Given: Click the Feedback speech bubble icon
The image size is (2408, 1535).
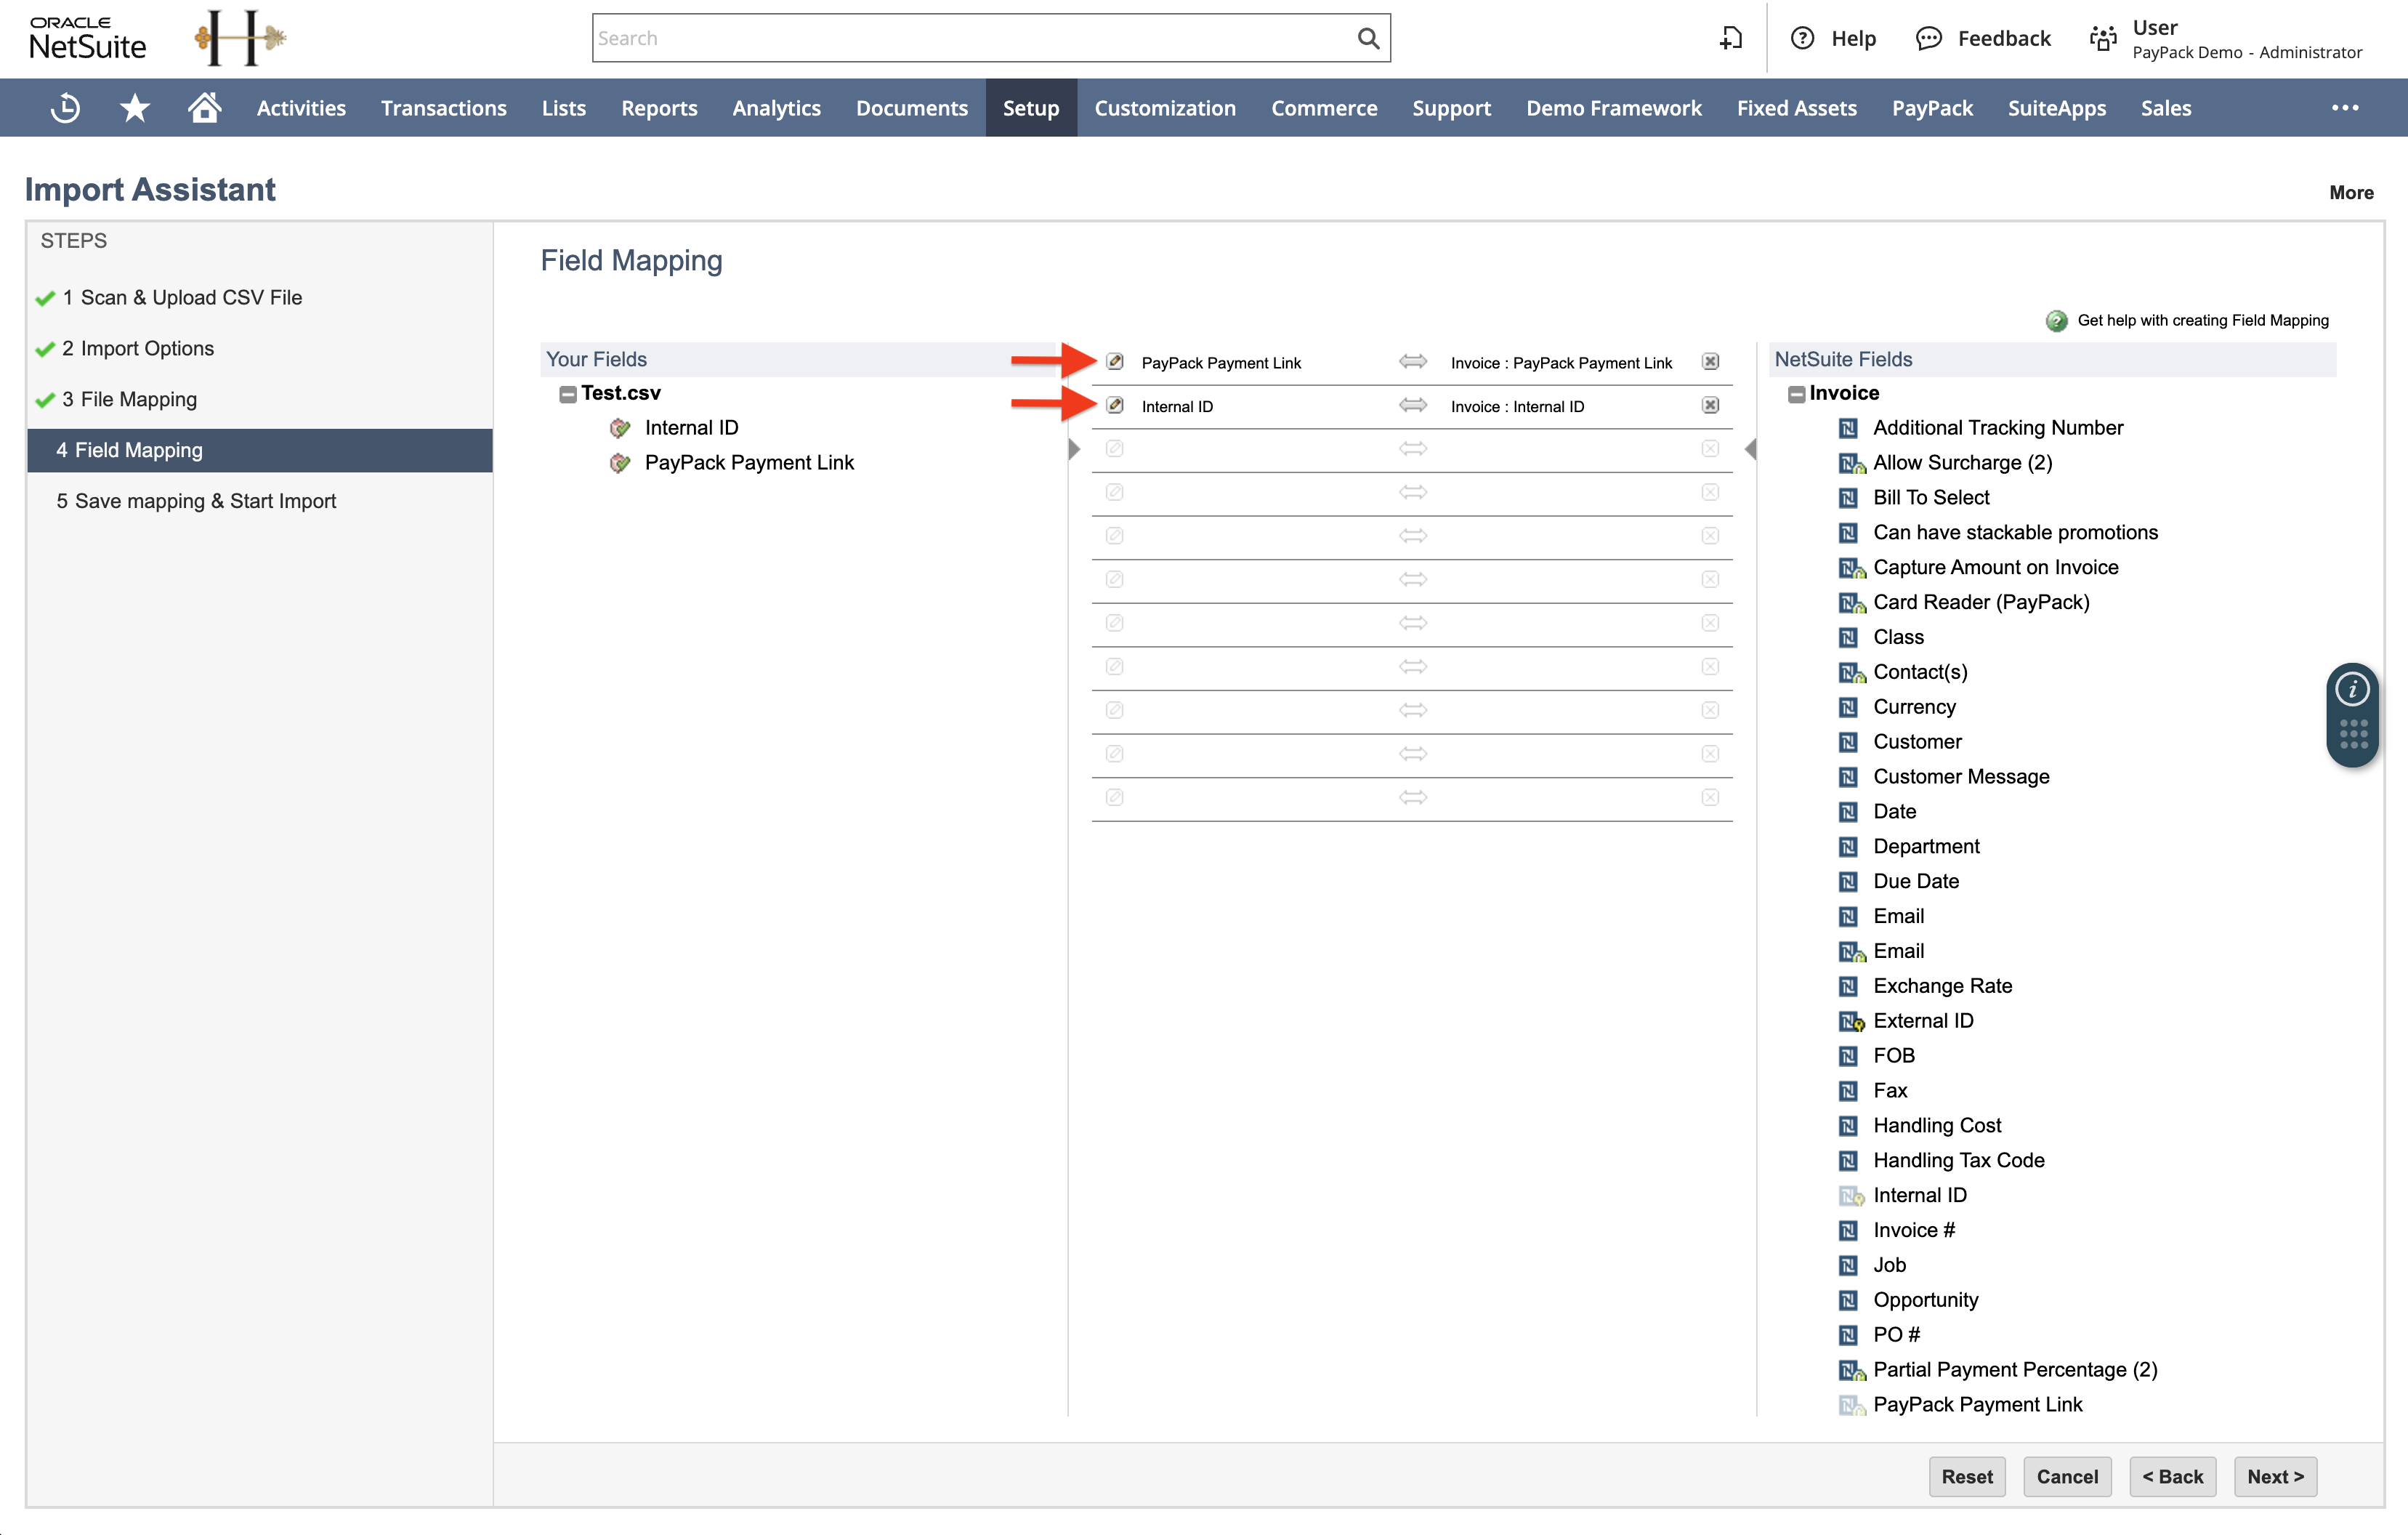Looking at the screenshot, I should (1928, 38).
